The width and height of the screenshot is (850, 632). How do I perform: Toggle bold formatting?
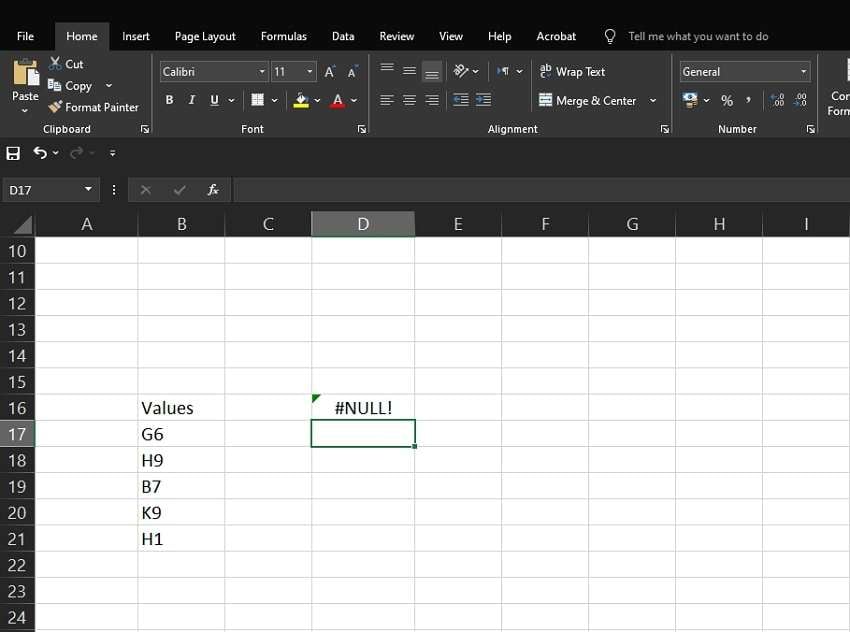coord(170,100)
